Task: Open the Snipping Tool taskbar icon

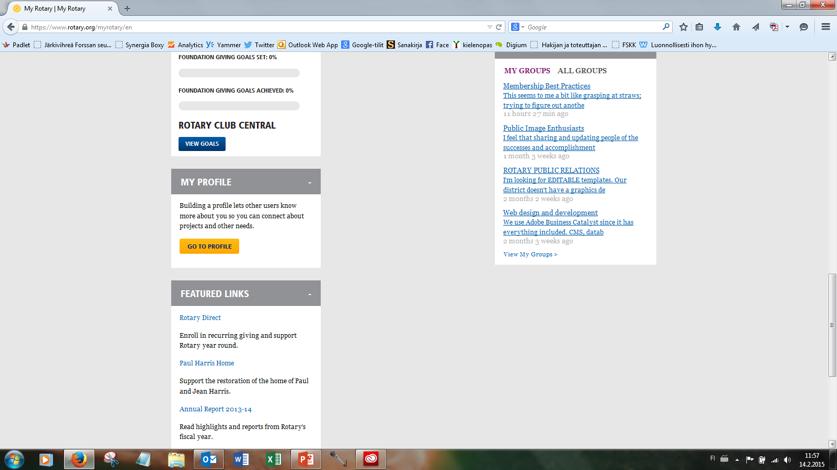Action: 111,459
